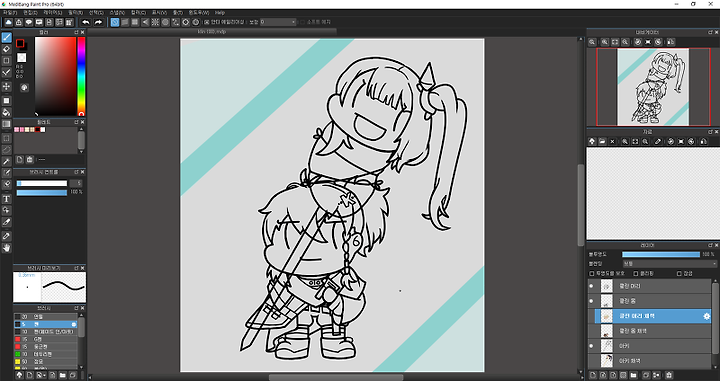The width and height of the screenshot is (720, 381).
Task: Select the Bucket fill tool
Action: [6, 112]
